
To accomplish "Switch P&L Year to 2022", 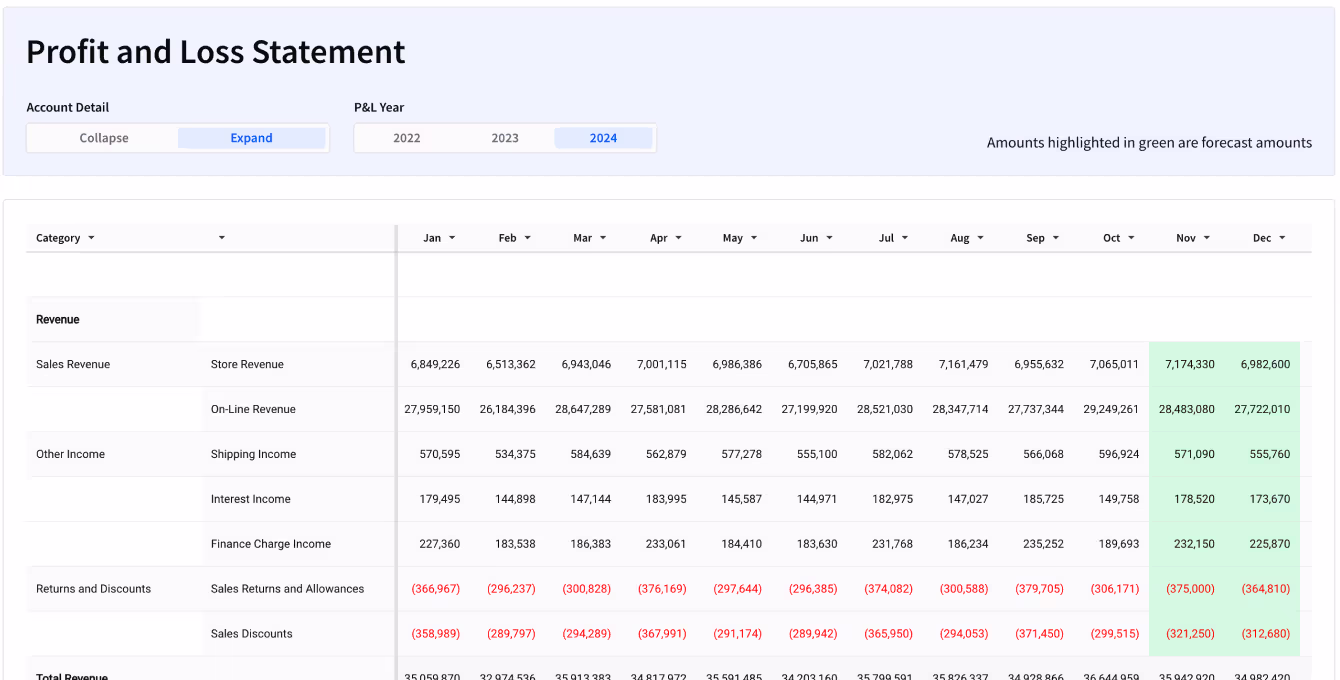I will 406,138.
